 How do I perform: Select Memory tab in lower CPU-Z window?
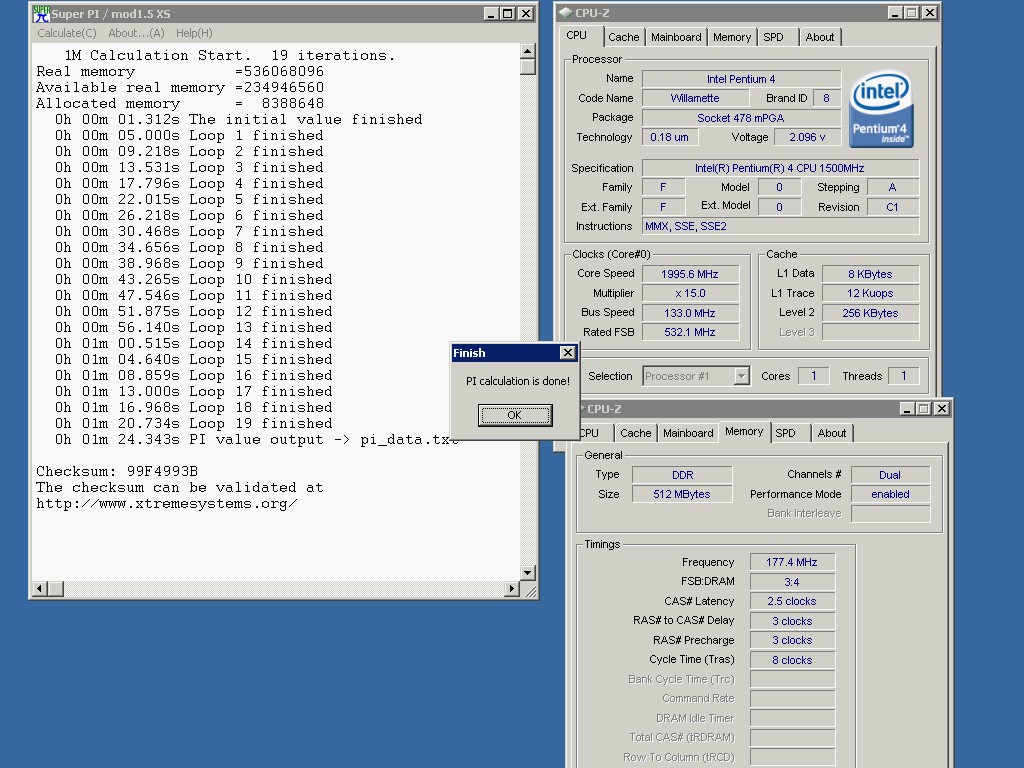744,432
